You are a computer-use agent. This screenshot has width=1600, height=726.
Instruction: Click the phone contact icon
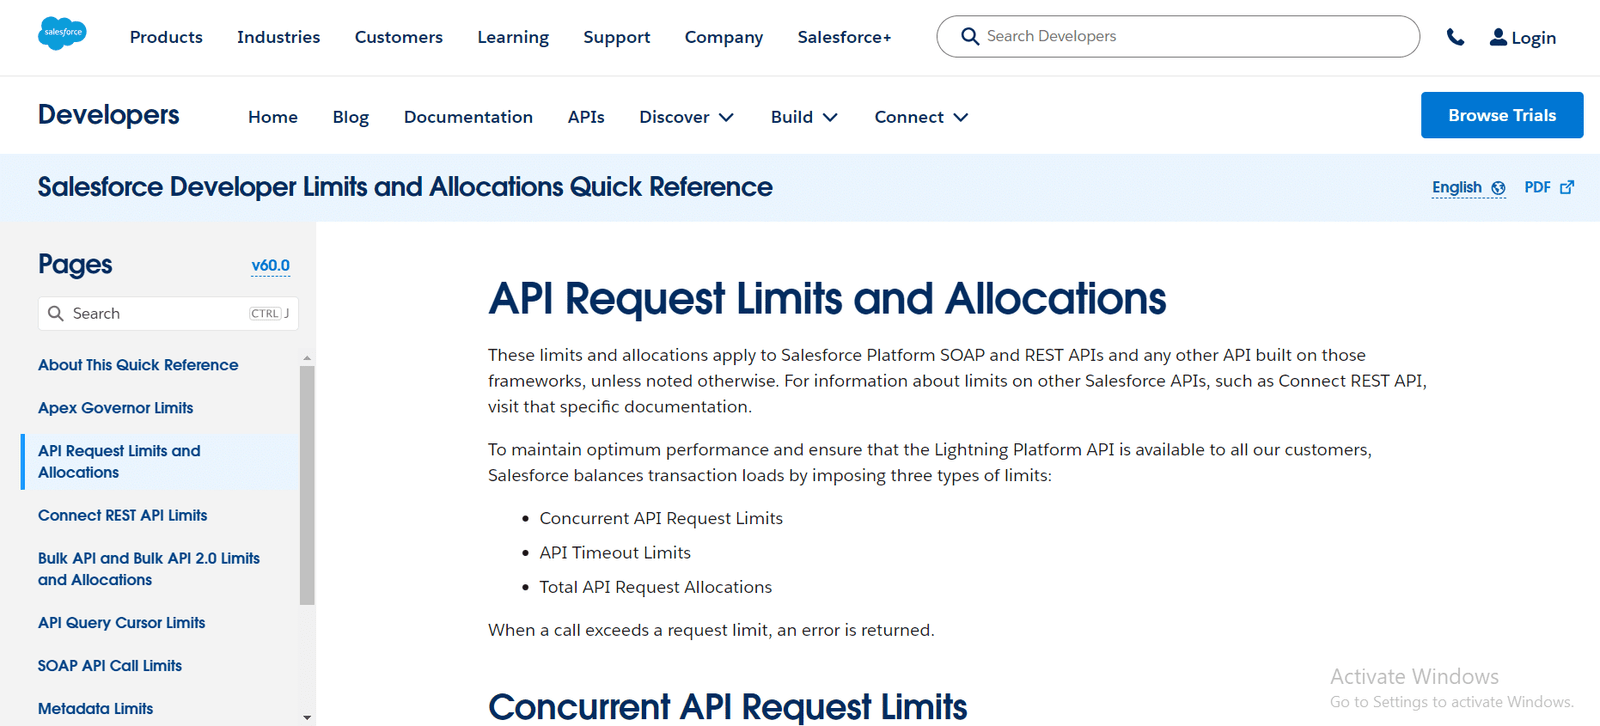pos(1455,37)
